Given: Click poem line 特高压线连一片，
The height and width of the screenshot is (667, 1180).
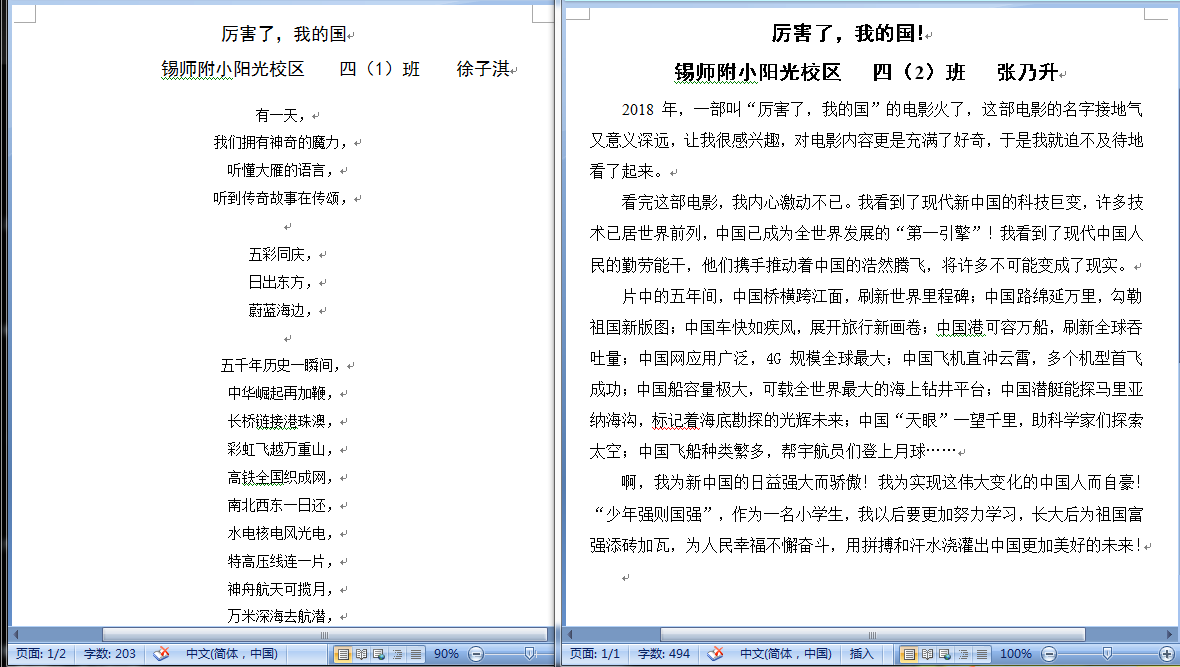Looking at the screenshot, I should point(282,561).
